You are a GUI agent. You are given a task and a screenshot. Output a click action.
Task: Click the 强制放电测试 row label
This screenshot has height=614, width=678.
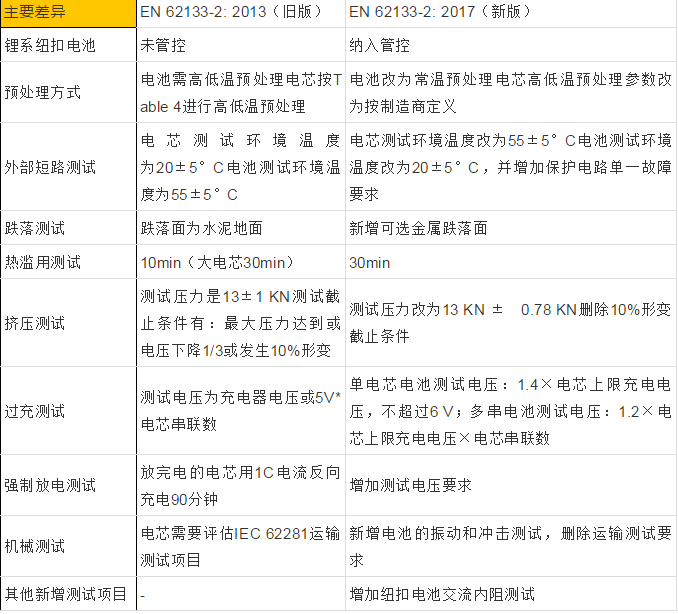pos(50,485)
